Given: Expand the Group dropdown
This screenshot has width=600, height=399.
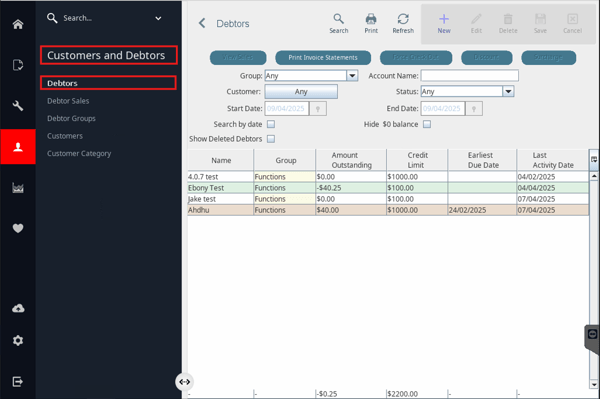Looking at the screenshot, I should 352,76.
